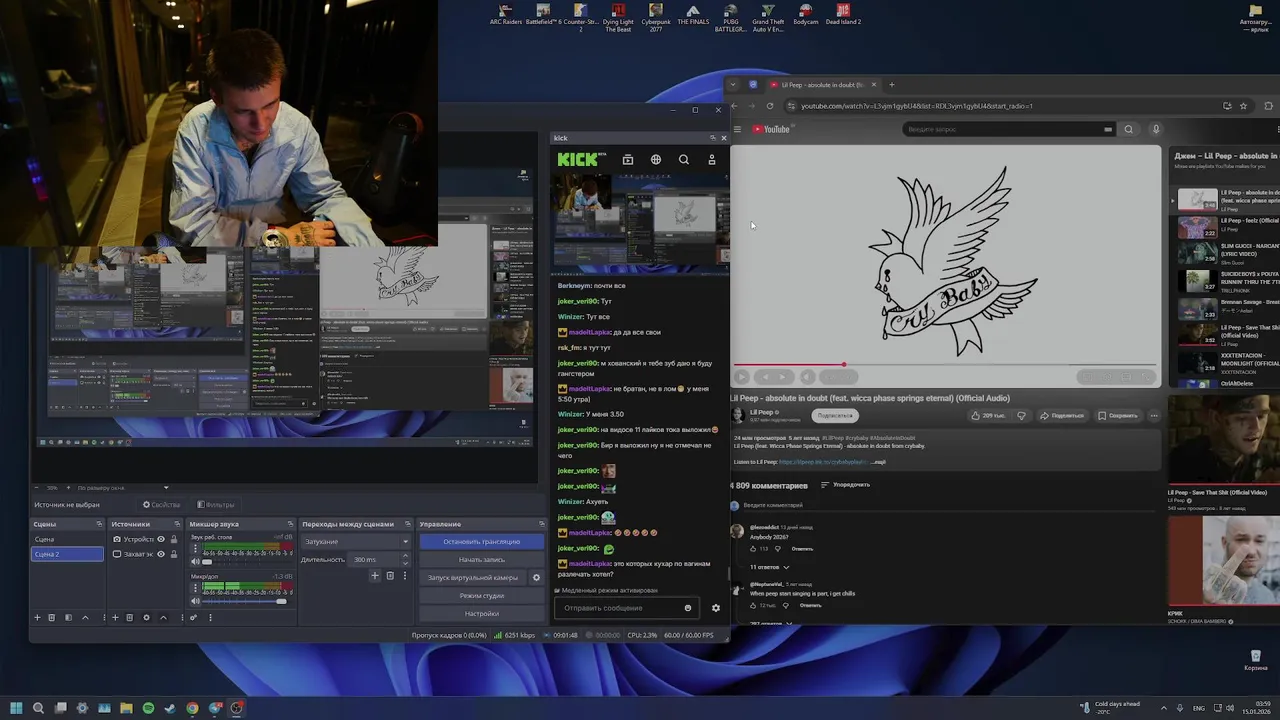Select Сцена 2 in scenes list
This screenshot has height=720, width=1280.
click(67, 554)
